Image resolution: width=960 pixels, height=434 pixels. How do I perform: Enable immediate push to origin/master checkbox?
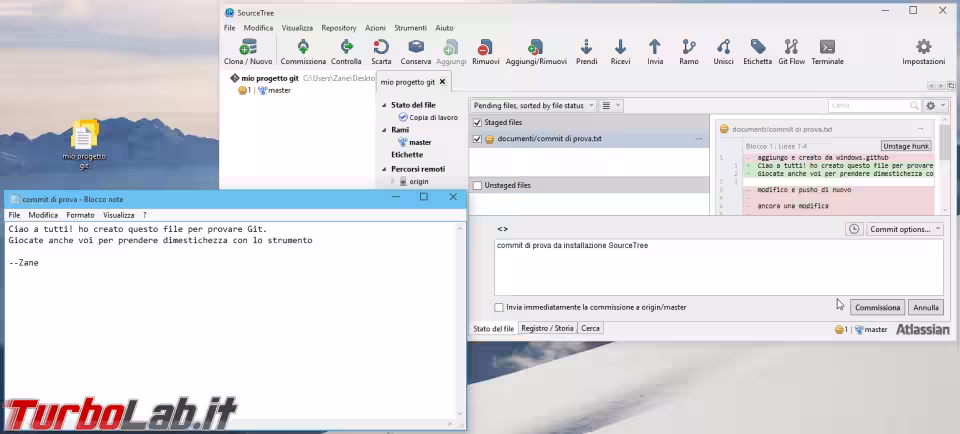[x=499, y=308]
